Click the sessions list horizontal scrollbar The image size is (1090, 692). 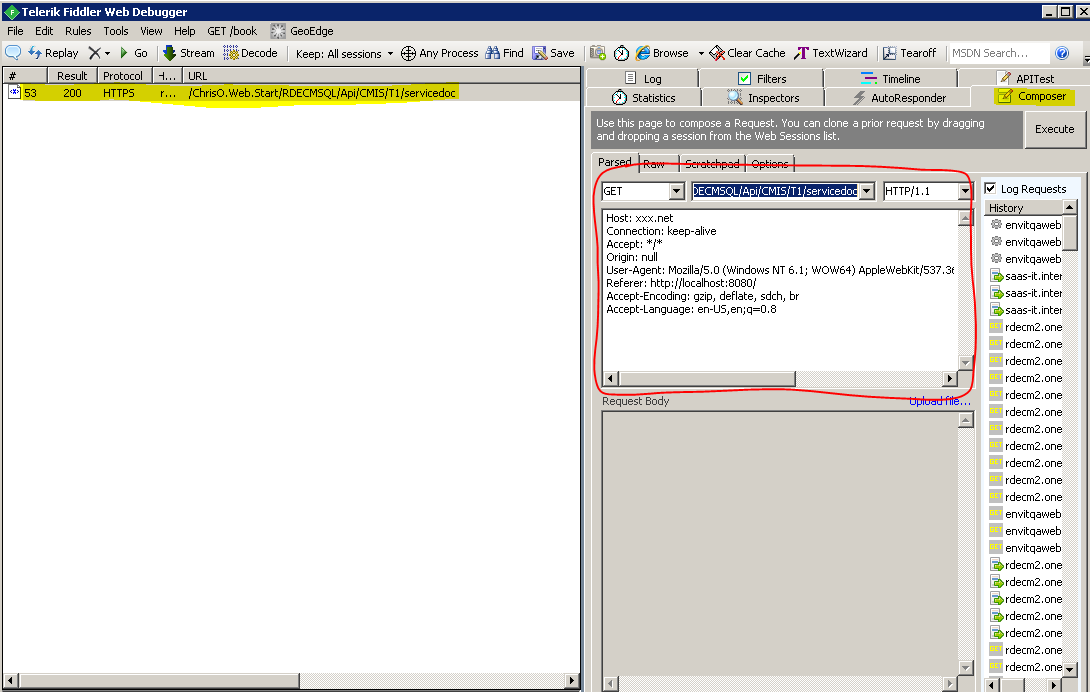click(291, 680)
